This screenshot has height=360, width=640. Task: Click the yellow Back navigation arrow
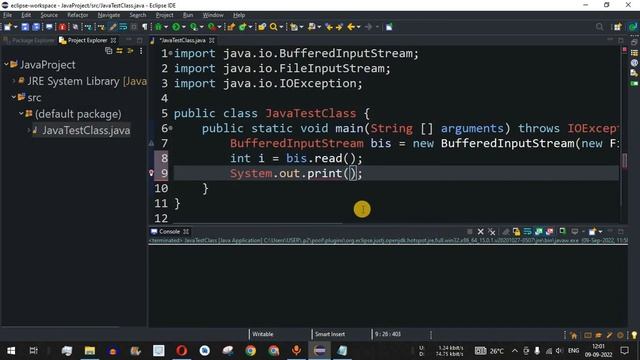tap(351, 27)
